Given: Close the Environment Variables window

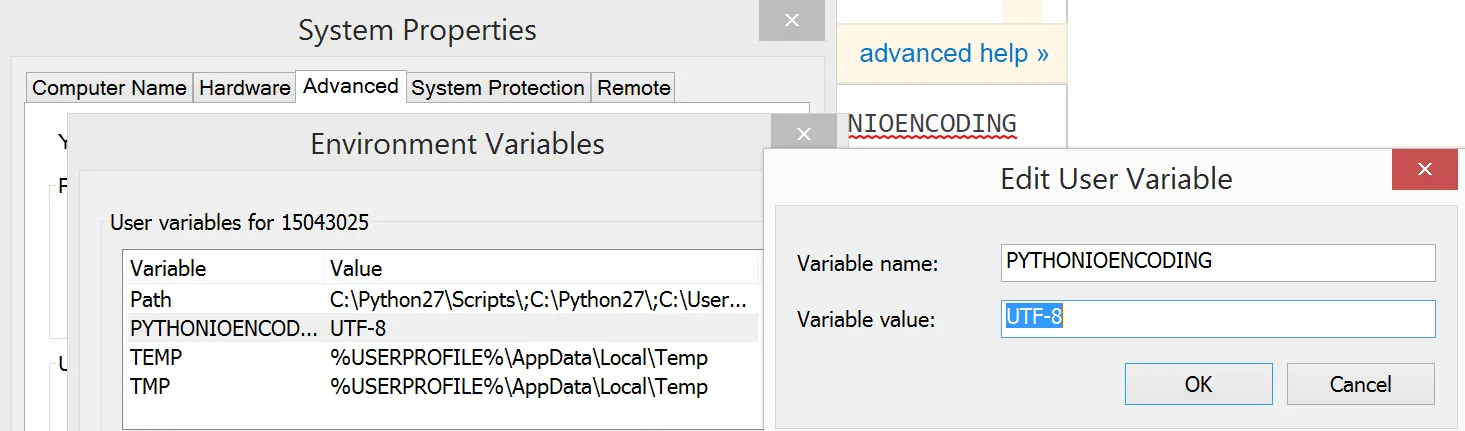Looking at the screenshot, I should coord(804,134).
